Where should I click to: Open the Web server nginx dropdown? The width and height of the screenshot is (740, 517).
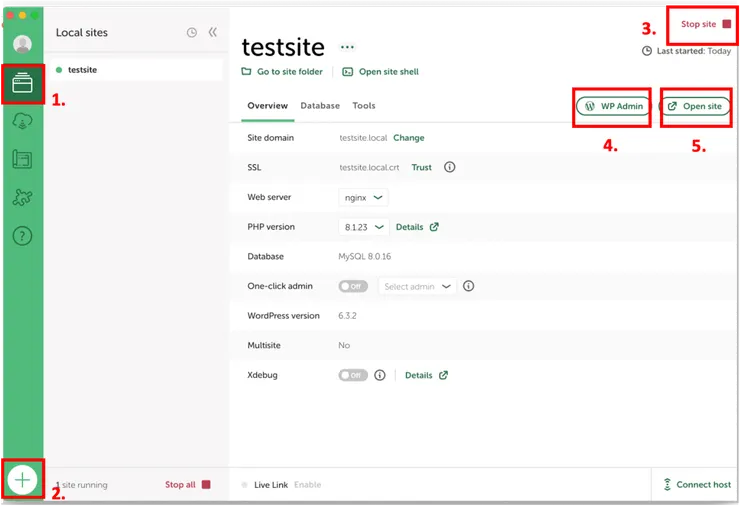click(x=363, y=197)
